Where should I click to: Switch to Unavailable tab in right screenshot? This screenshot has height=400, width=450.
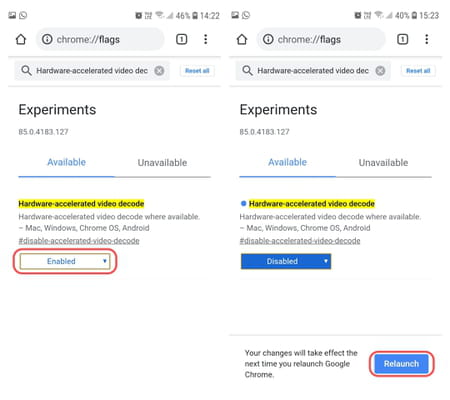383,163
